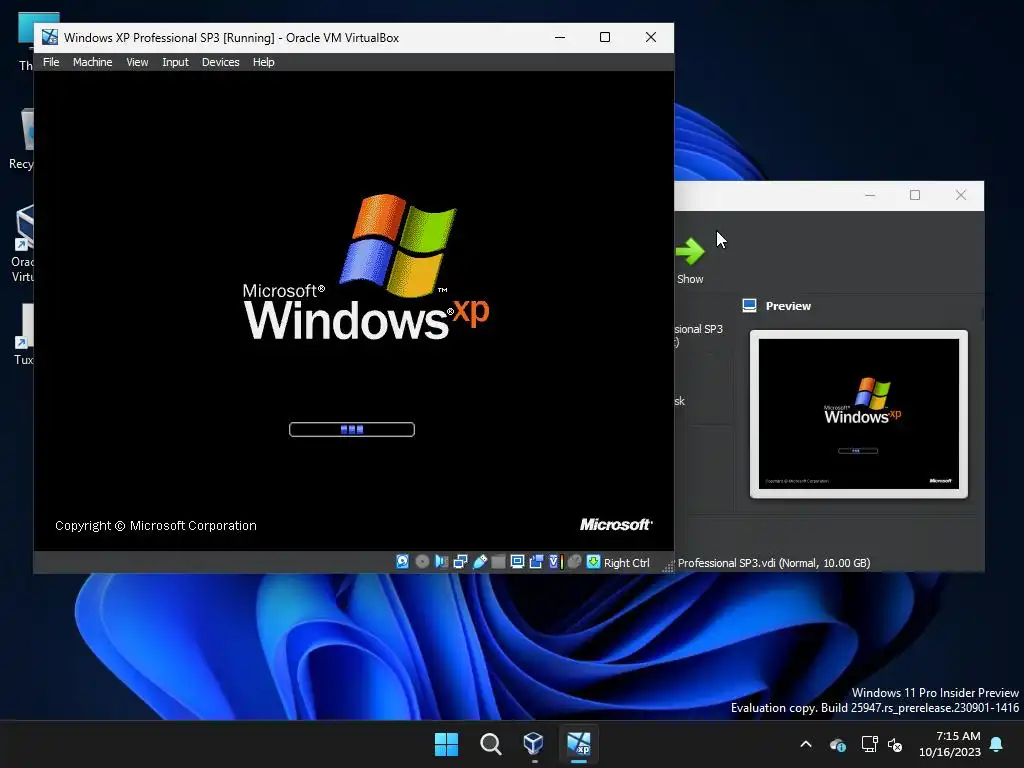Click the green host key arrow icon
The height and width of the screenshot is (768, 1024).
593,562
